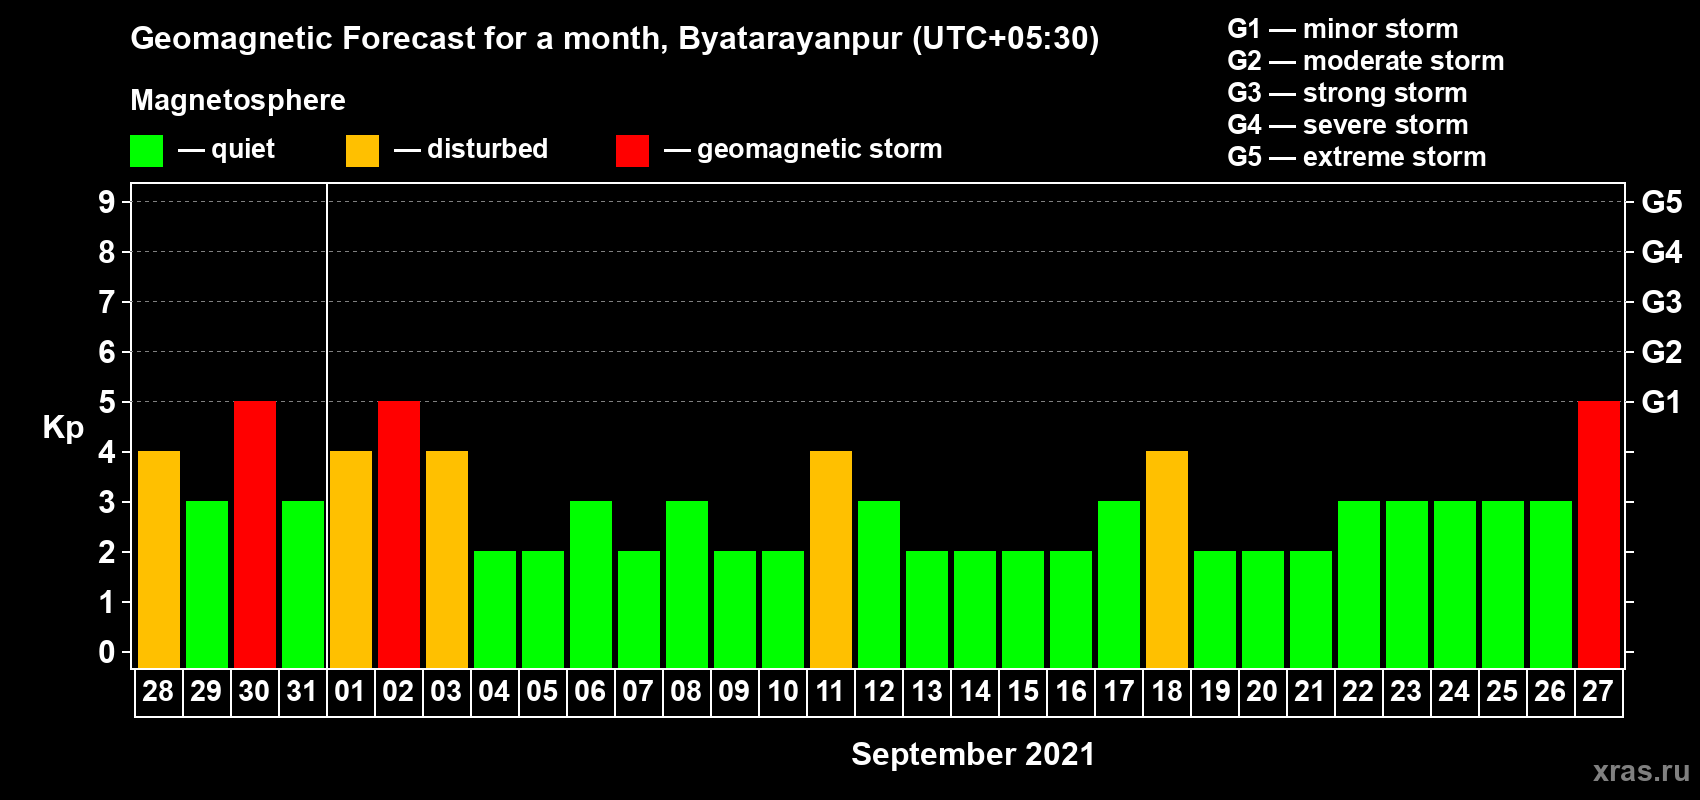The image size is (1700, 800).
Task: Click the 'G4 — severe storm' legend line
Action: tap(1348, 125)
